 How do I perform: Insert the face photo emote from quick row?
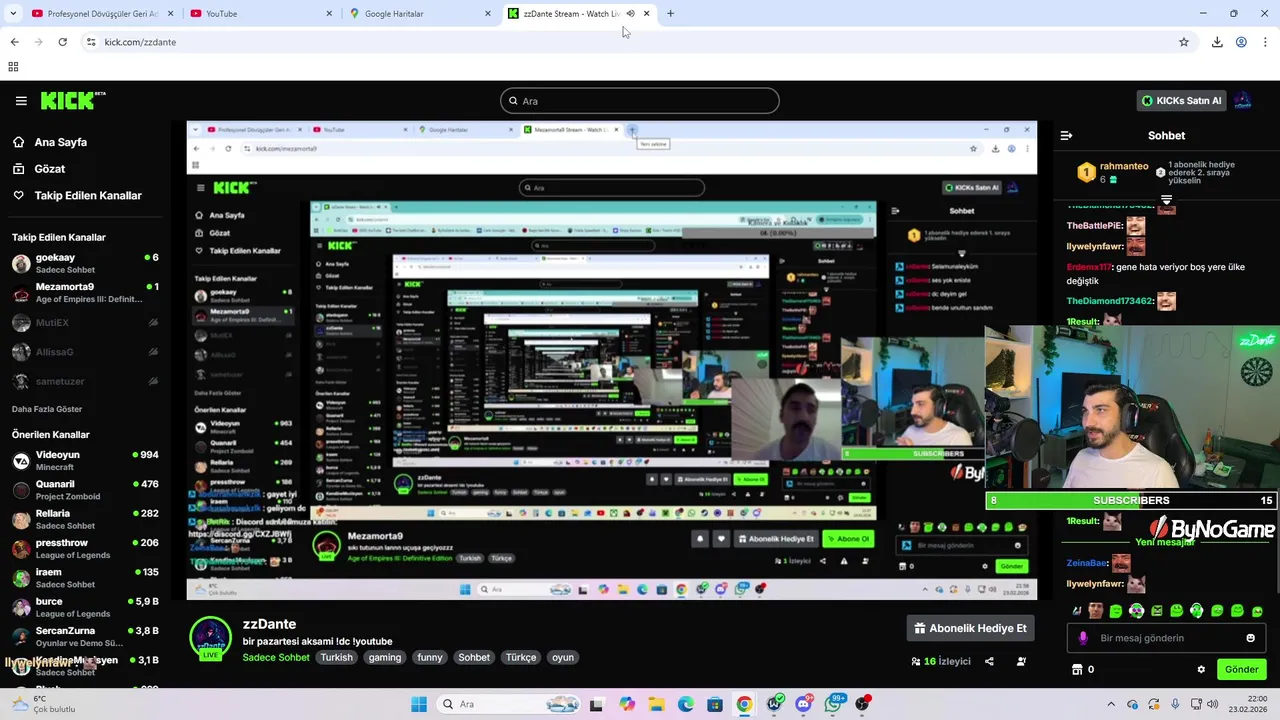tap(1096, 611)
